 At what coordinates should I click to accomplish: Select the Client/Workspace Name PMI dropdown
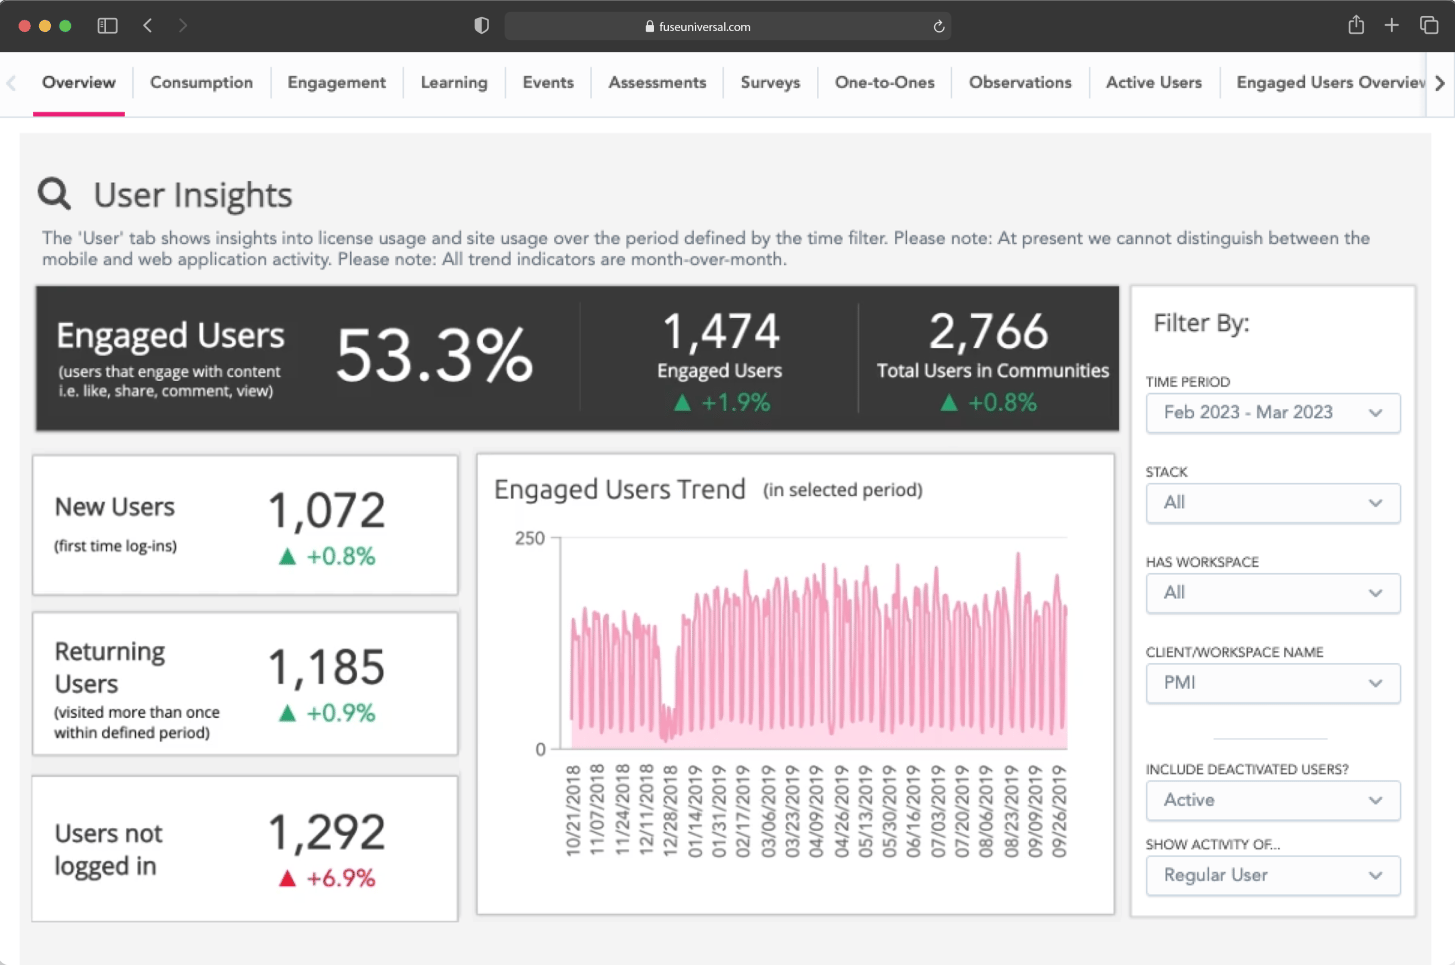point(1273,683)
